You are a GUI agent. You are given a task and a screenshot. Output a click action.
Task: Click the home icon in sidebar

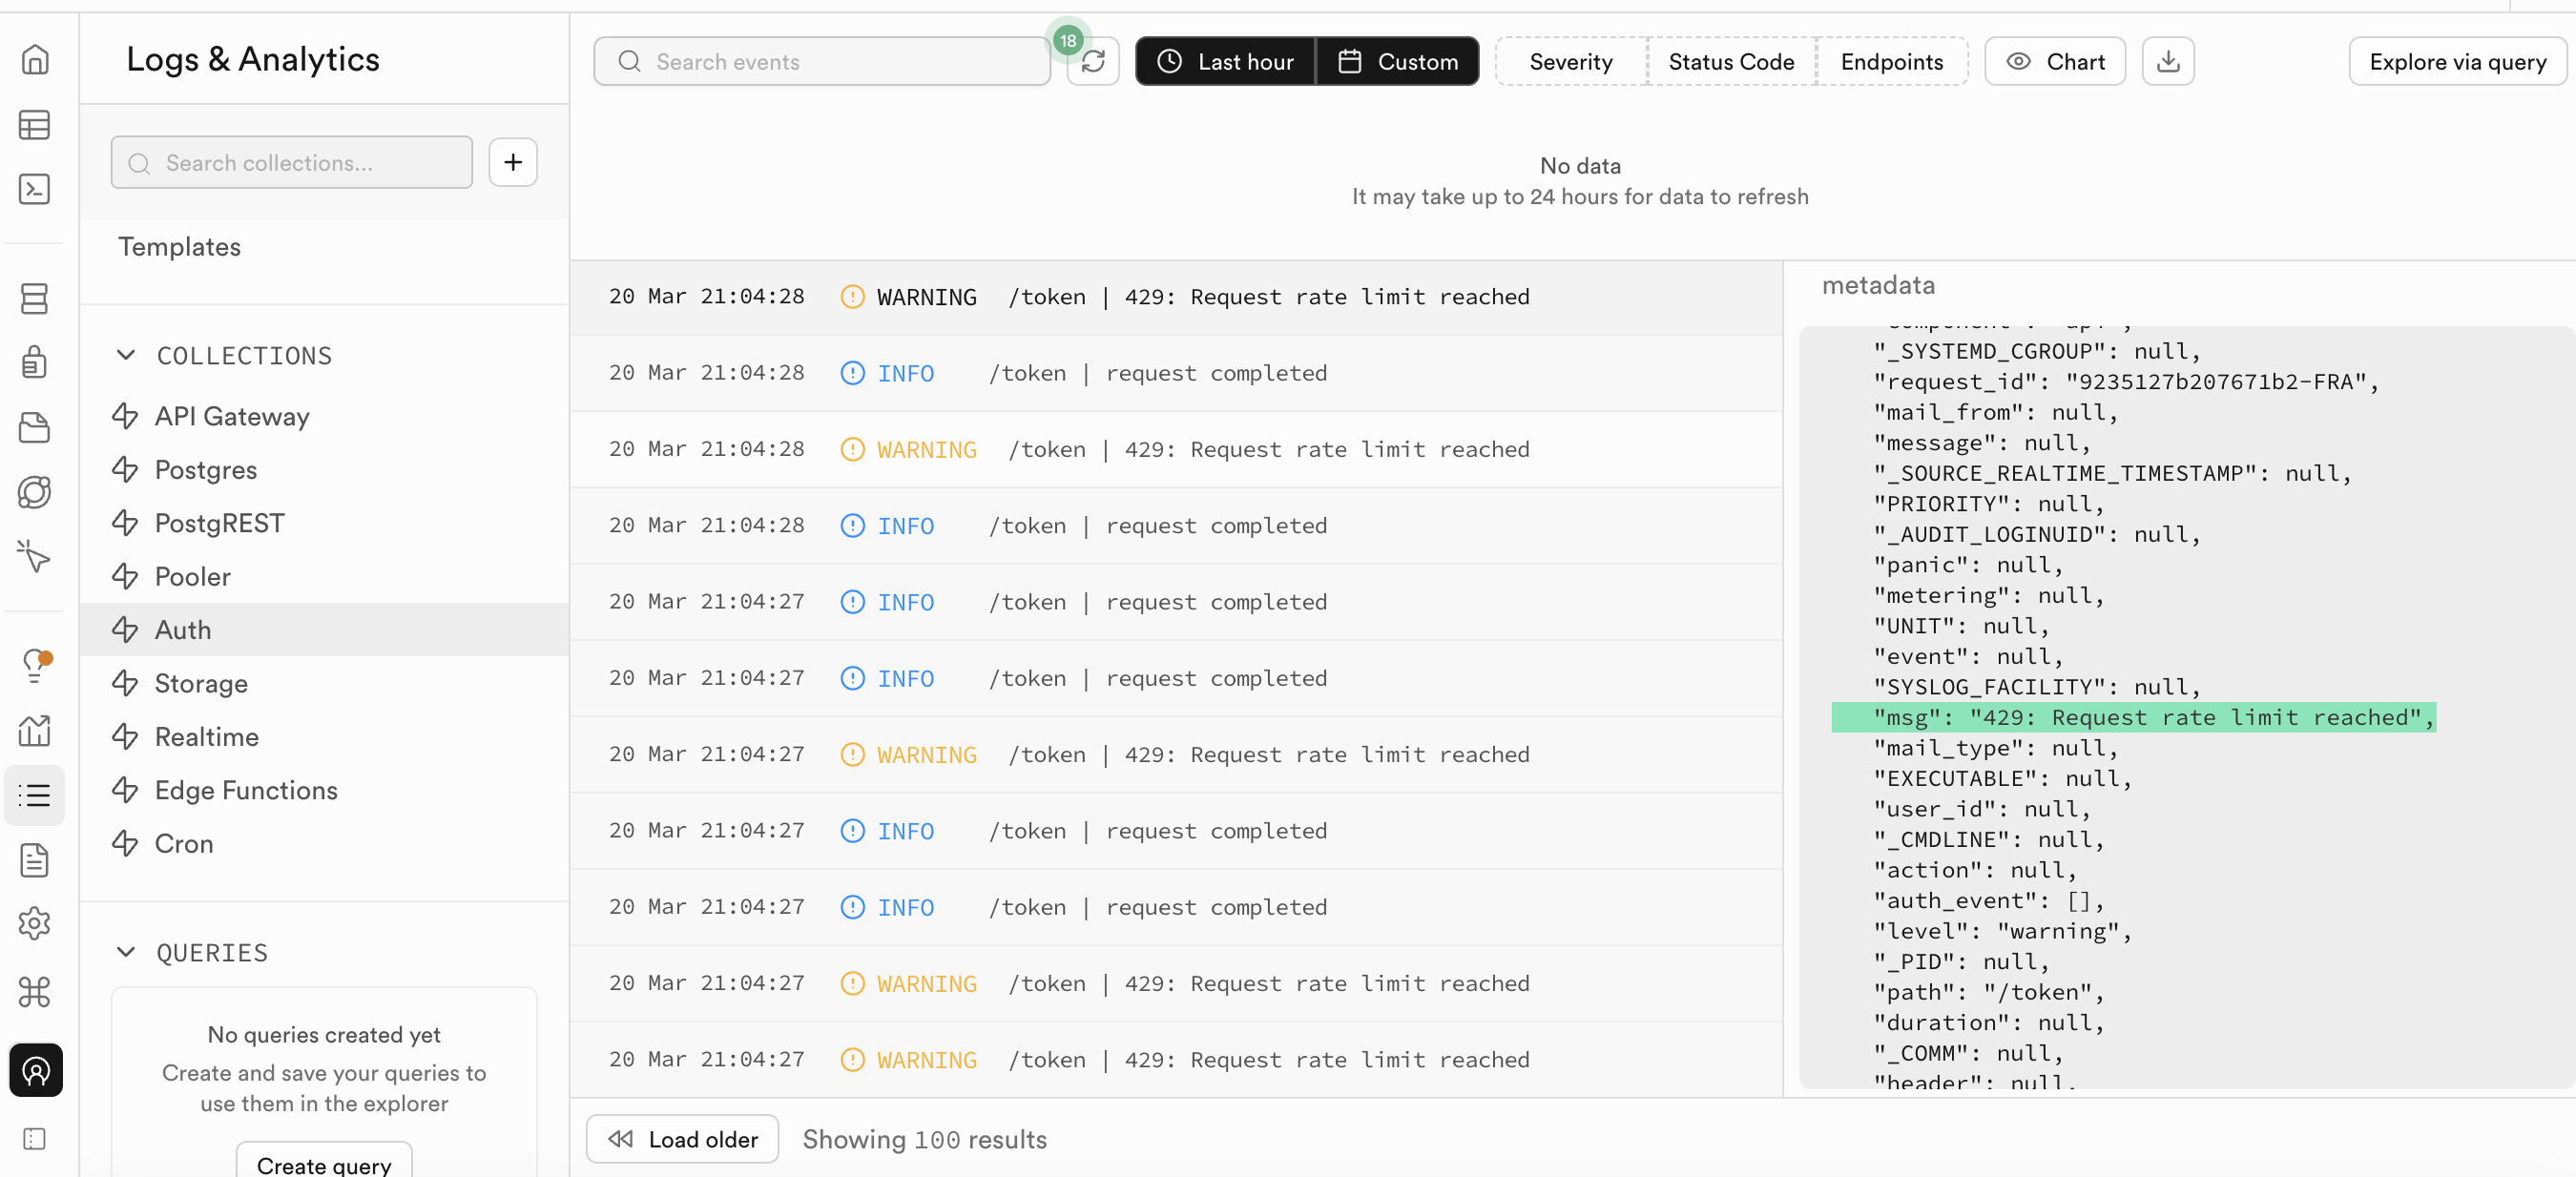coord(35,60)
